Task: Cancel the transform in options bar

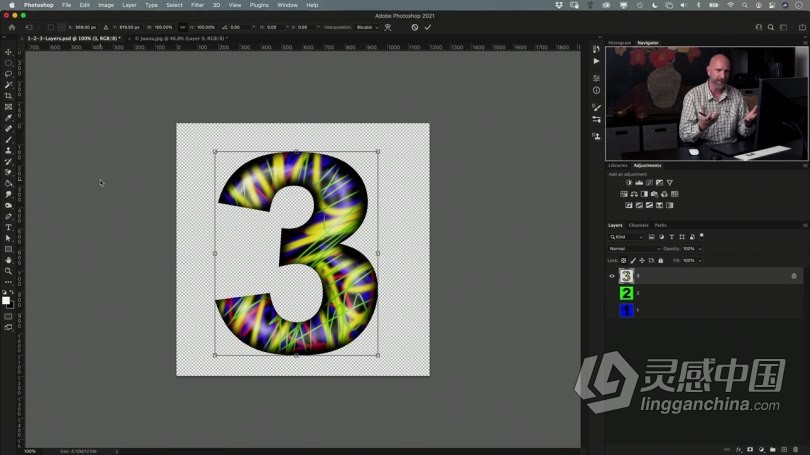Action: [x=415, y=27]
